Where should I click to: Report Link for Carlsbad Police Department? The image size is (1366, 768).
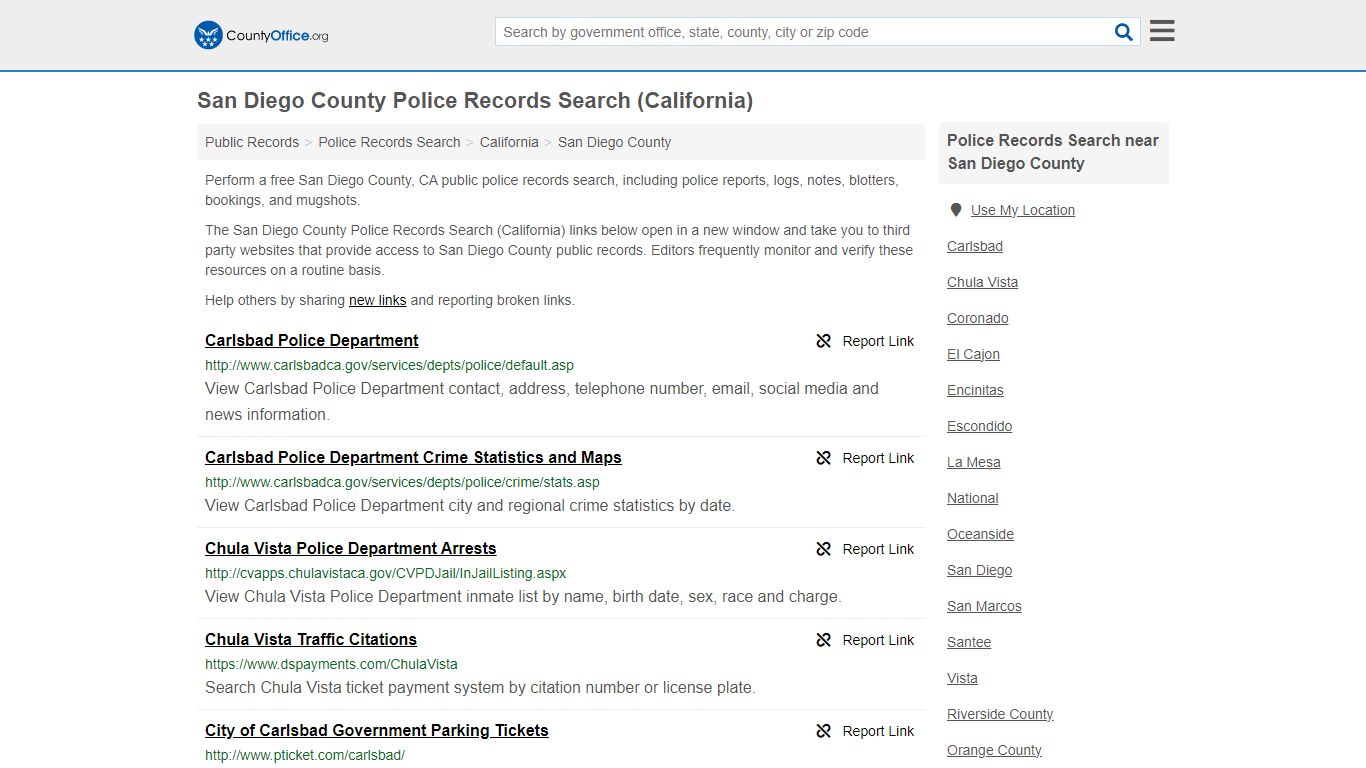tap(878, 341)
